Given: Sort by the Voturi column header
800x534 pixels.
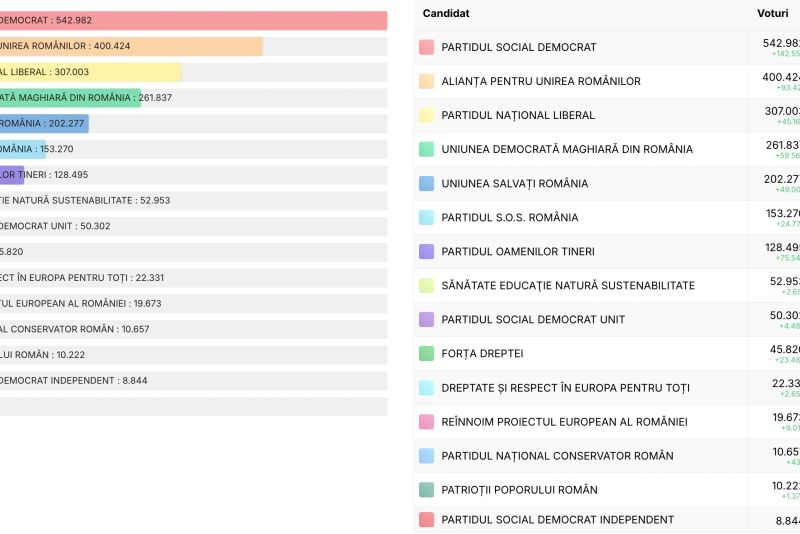Looking at the screenshot, I should 773,13.
